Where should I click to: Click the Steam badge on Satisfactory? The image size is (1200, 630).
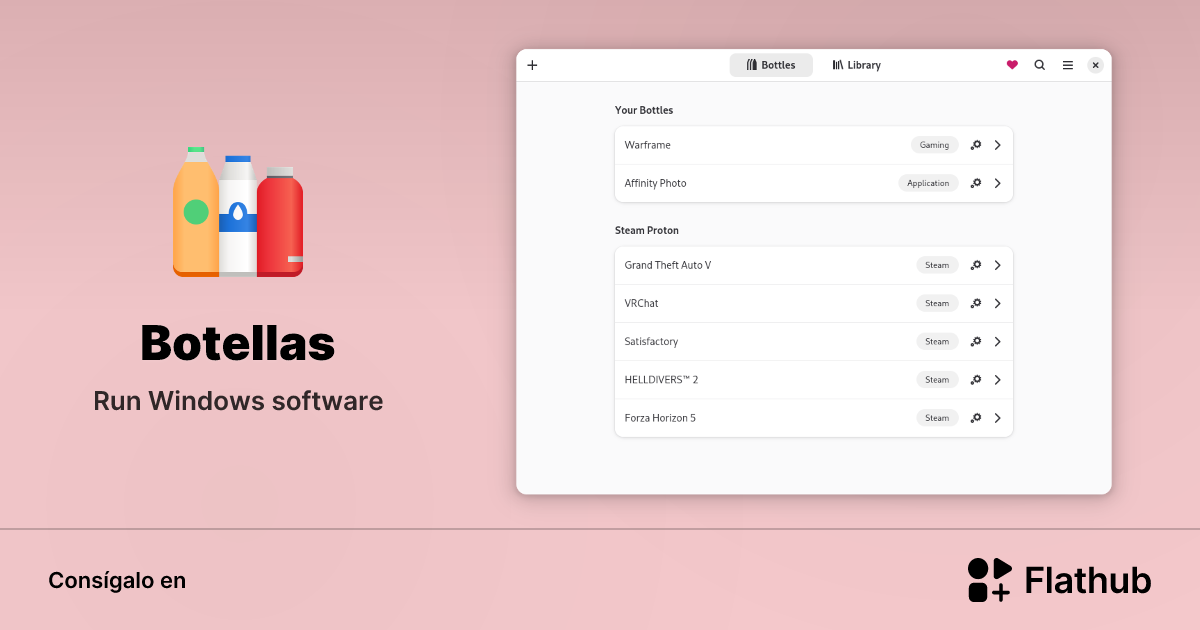937,341
